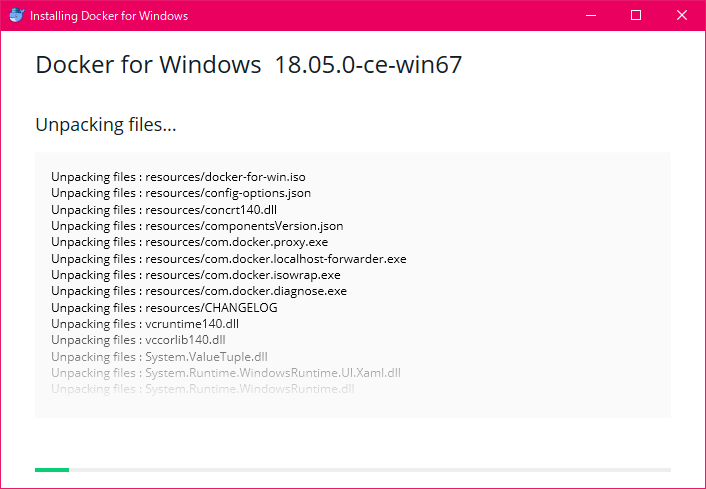Select the vccorlib140.dll log line
This screenshot has height=489, width=706.
point(138,340)
